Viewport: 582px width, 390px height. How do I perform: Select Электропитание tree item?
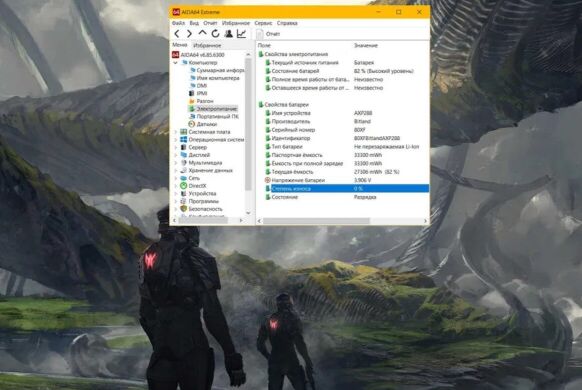coord(217,109)
